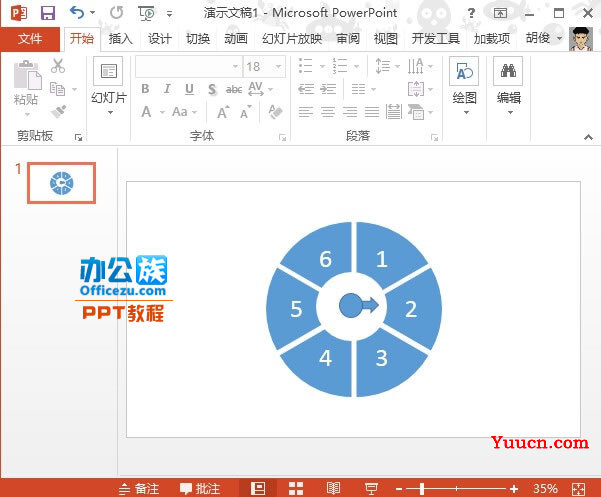
Task: Toggle align right
Action: (350, 112)
